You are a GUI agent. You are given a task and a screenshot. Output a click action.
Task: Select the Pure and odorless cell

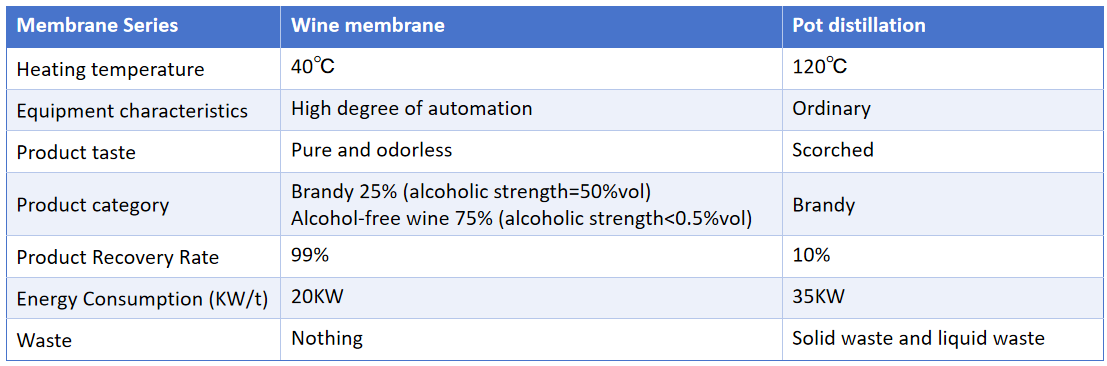[x=532, y=150]
